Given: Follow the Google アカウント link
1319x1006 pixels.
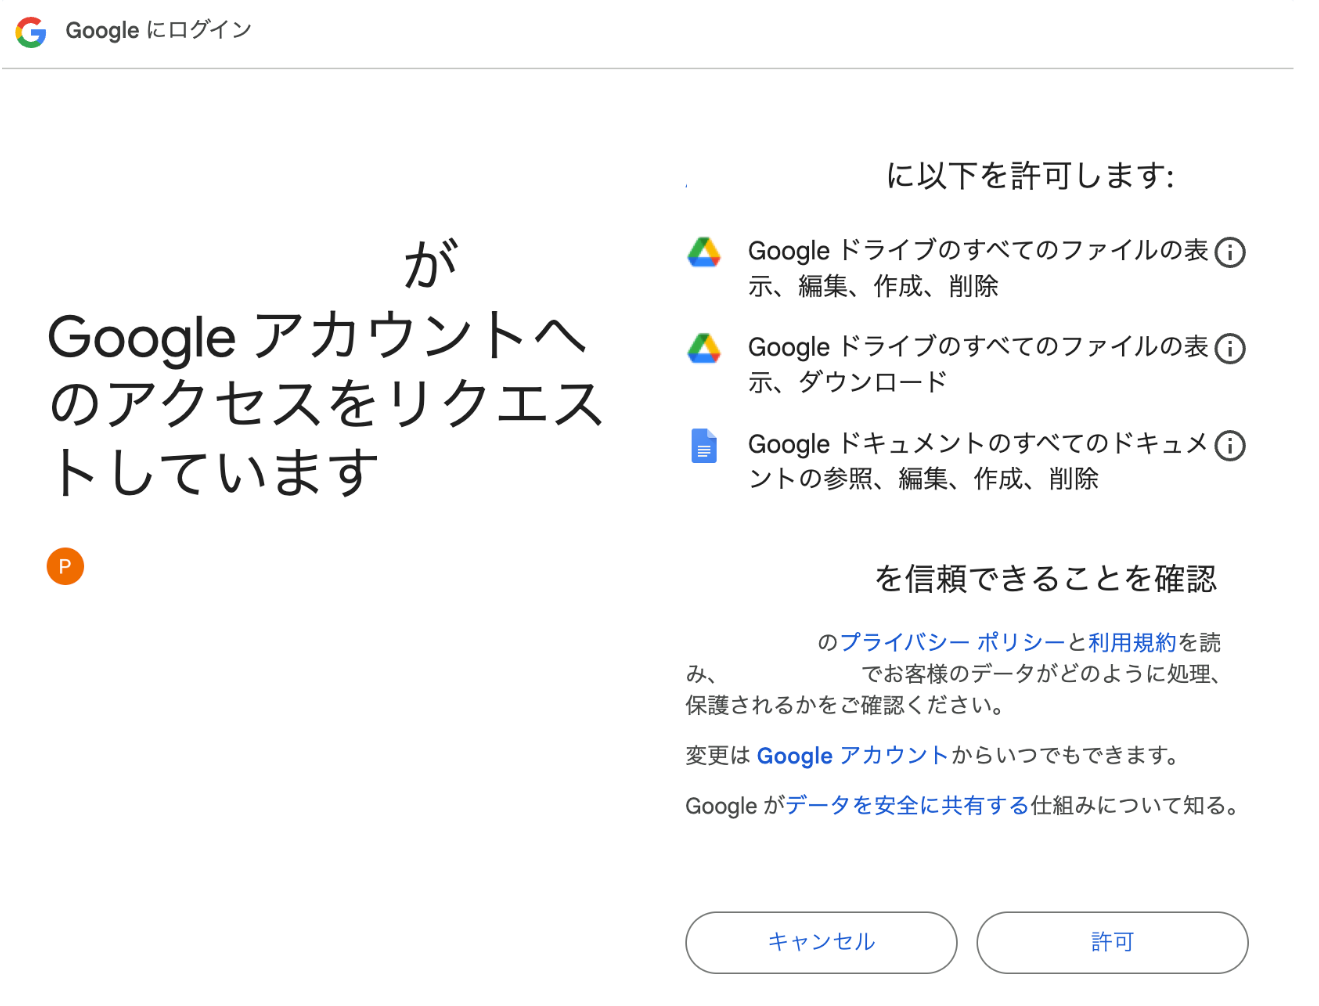Looking at the screenshot, I should tap(852, 755).
